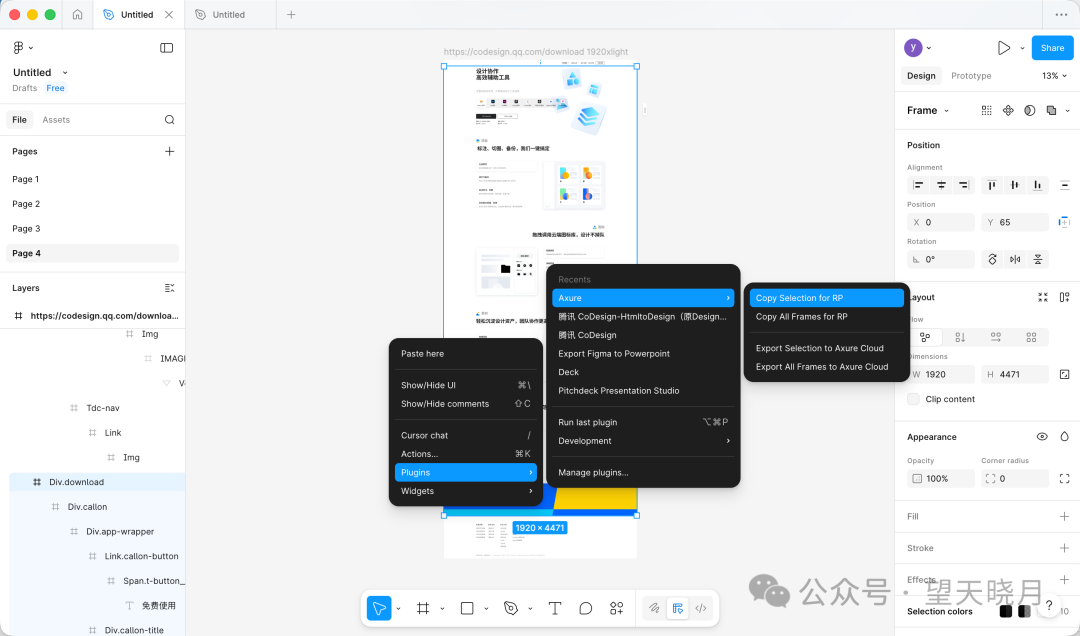Add a Fill with plus button
This screenshot has height=636, width=1080.
pyautogui.click(x=1064, y=516)
